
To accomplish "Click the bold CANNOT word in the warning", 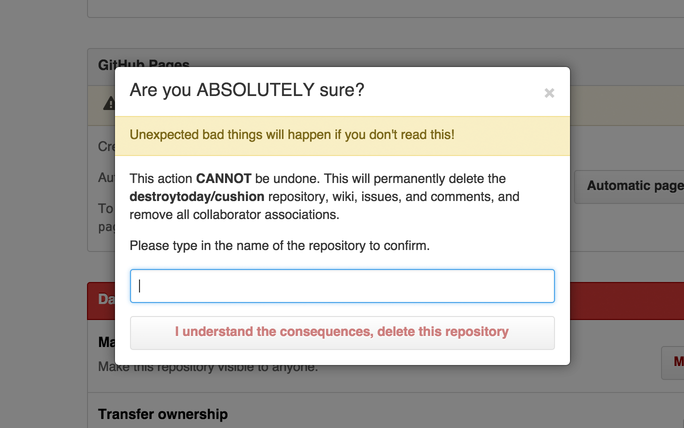I will coord(223,178).
